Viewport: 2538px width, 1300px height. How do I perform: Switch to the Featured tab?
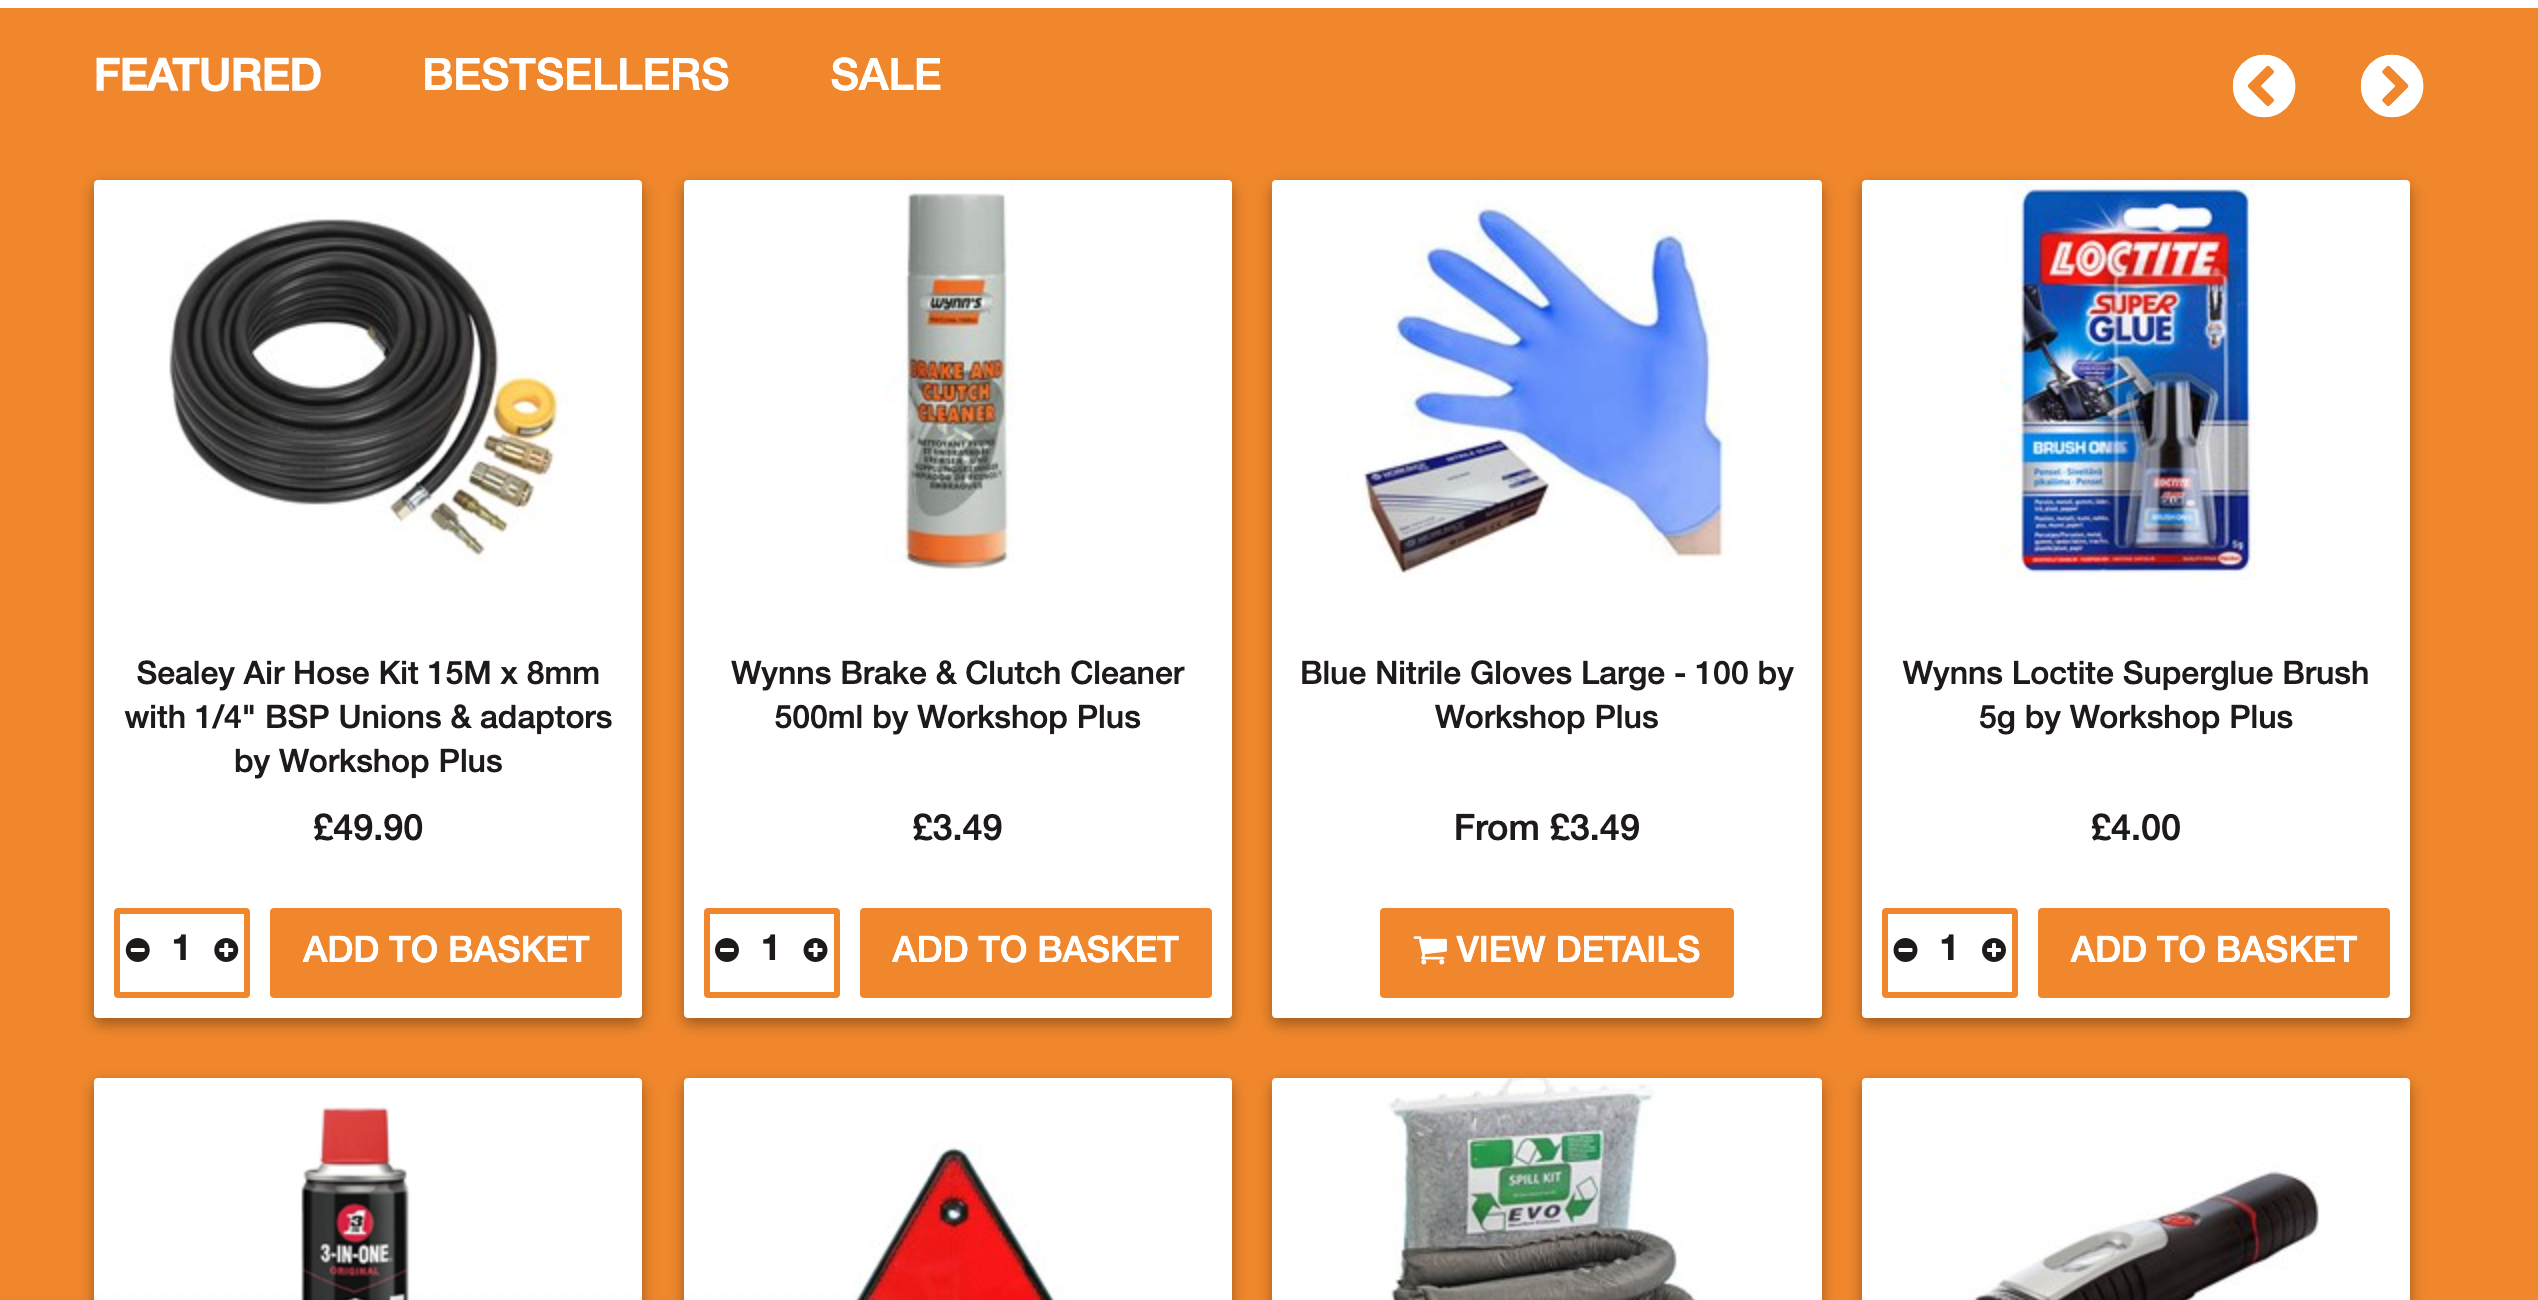[207, 75]
